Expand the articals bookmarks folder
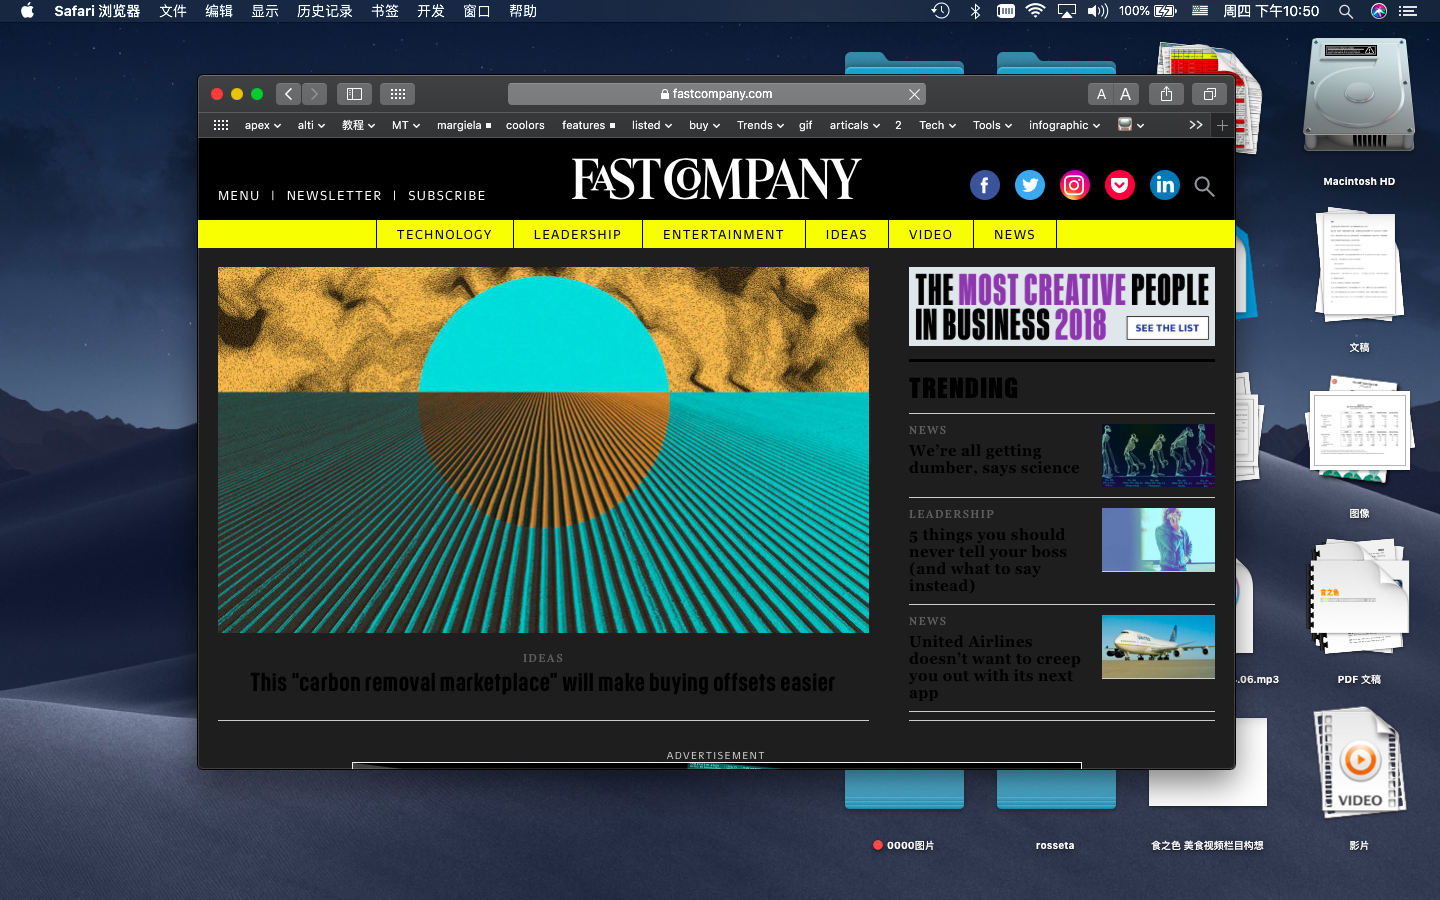This screenshot has height=900, width=1440. point(854,125)
